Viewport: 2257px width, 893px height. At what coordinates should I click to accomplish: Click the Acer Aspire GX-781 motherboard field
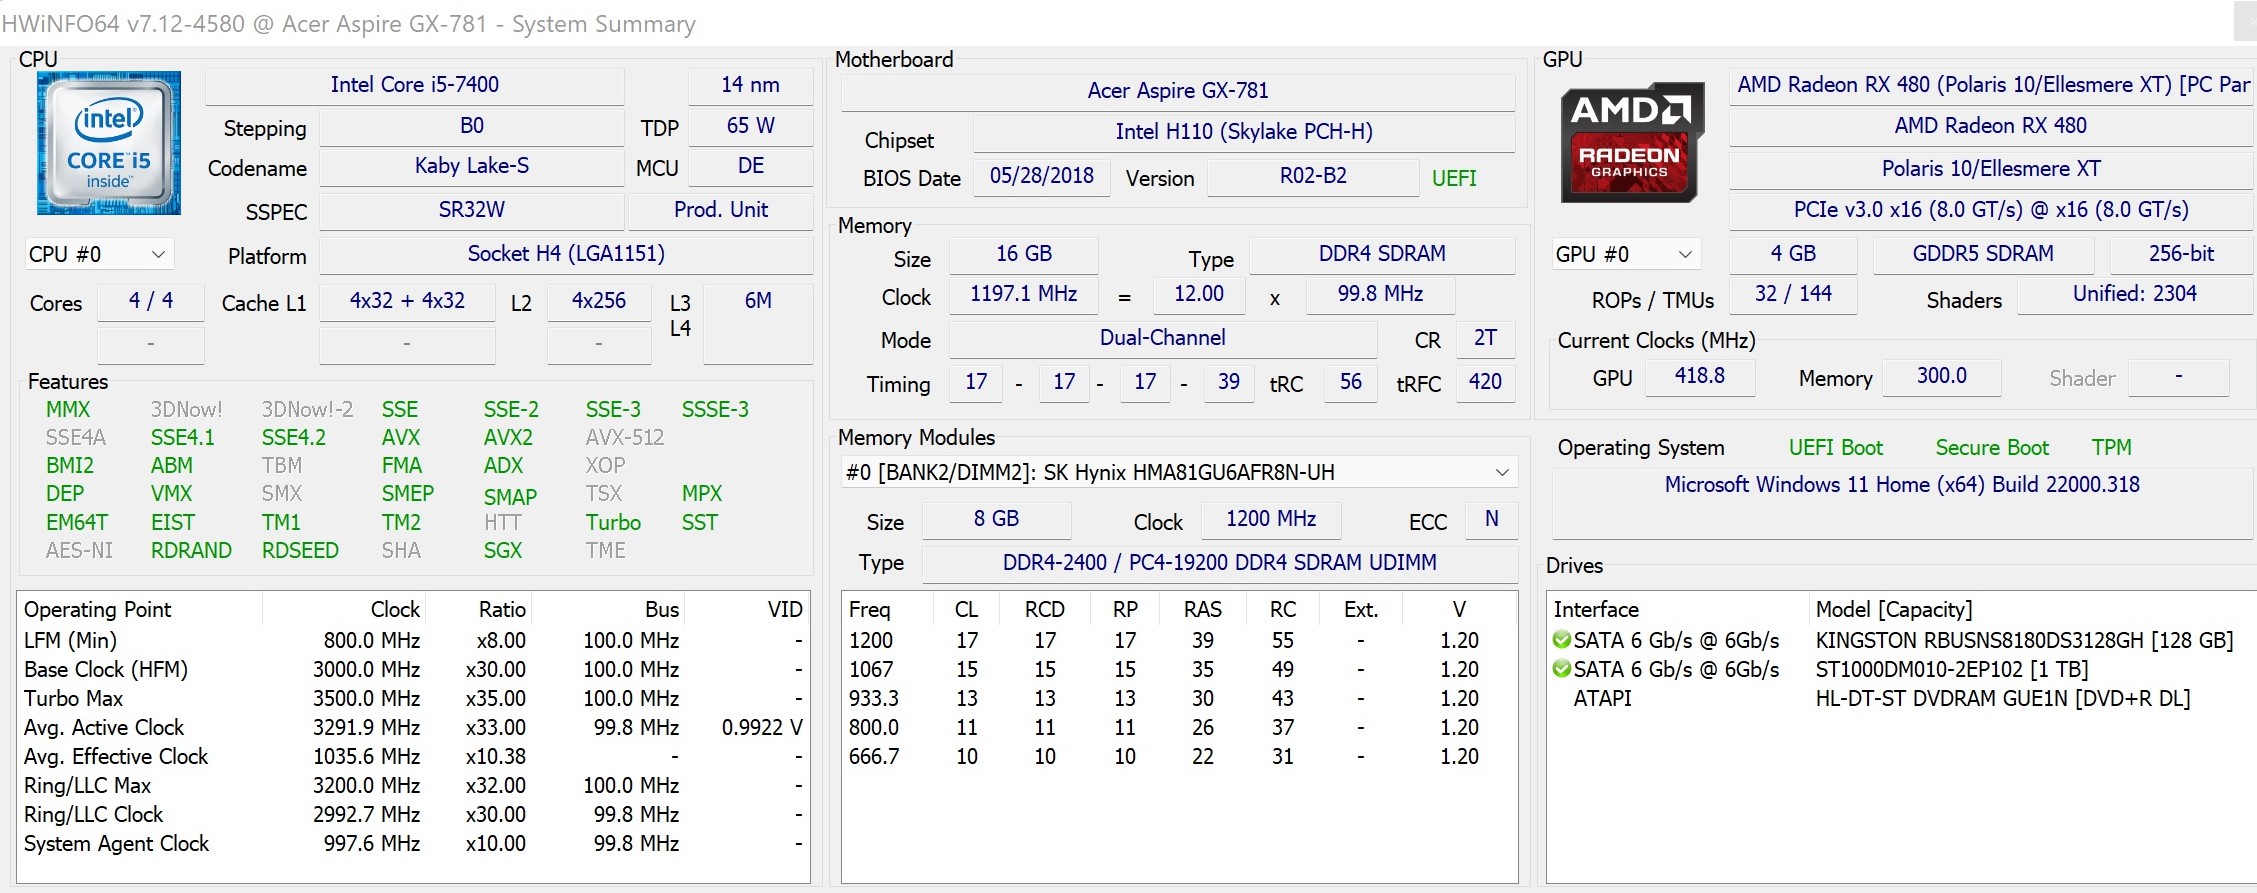click(x=1178, y=91)
